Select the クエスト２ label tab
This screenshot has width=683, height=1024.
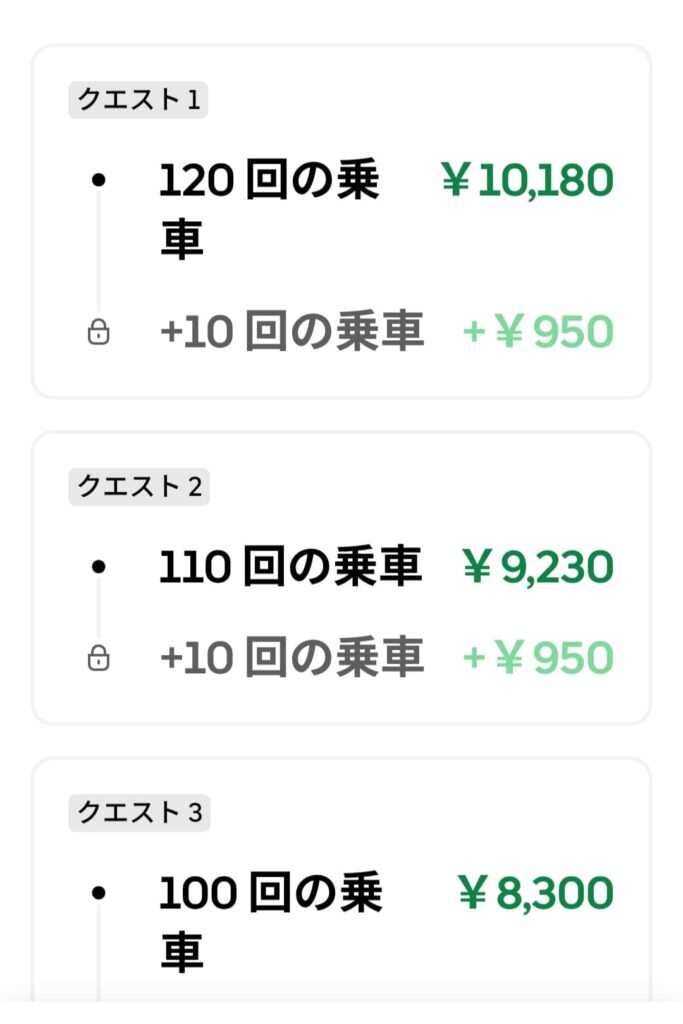(x=138, y=488)
